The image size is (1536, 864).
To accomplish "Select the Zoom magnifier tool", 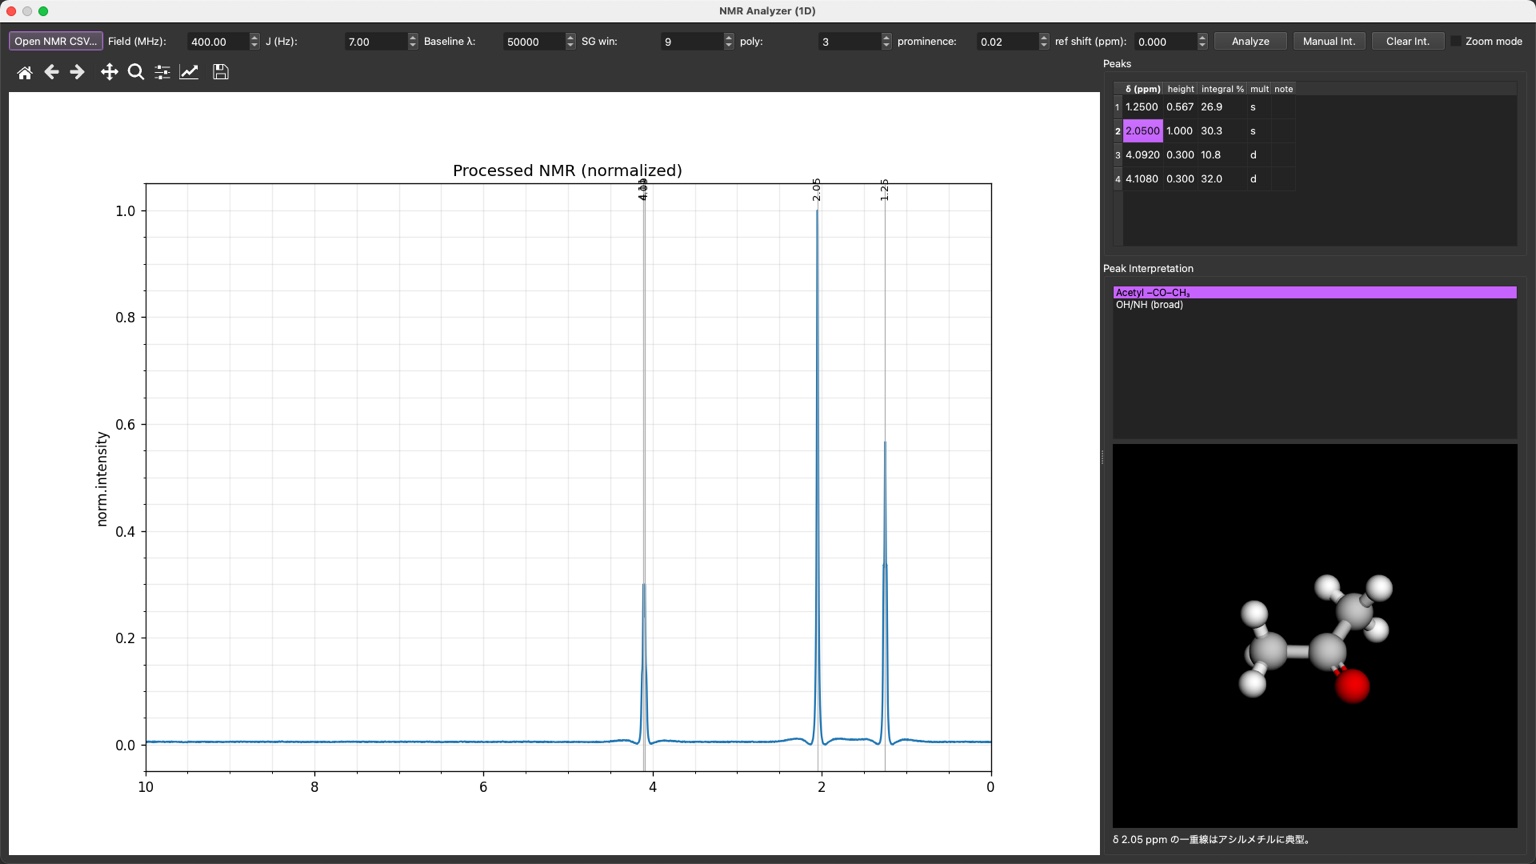I will click(x=136, y=72).
